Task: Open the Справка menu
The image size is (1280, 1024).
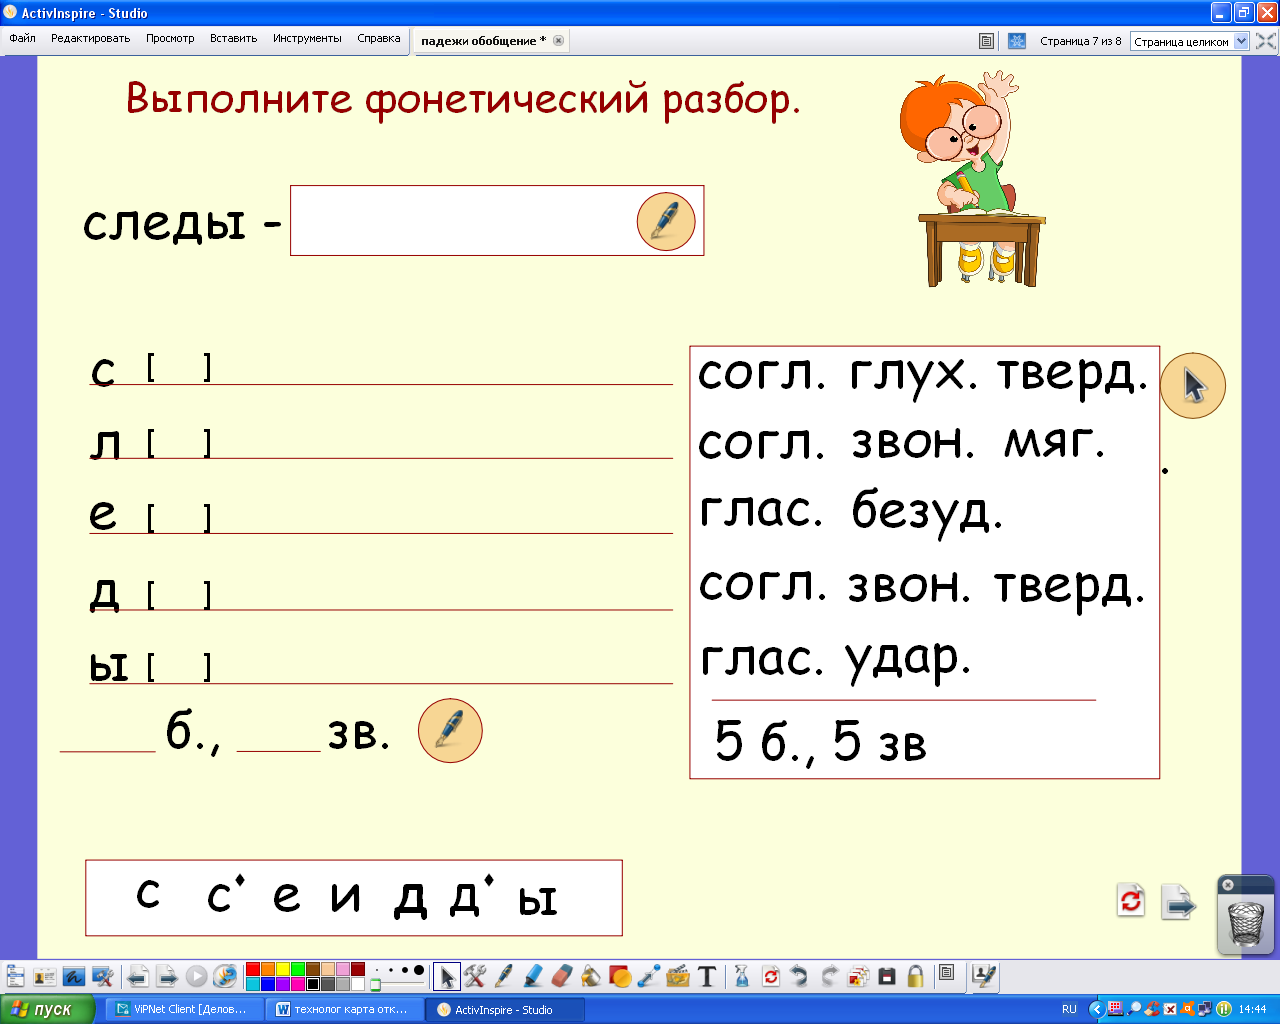Action: click(379, 38)
